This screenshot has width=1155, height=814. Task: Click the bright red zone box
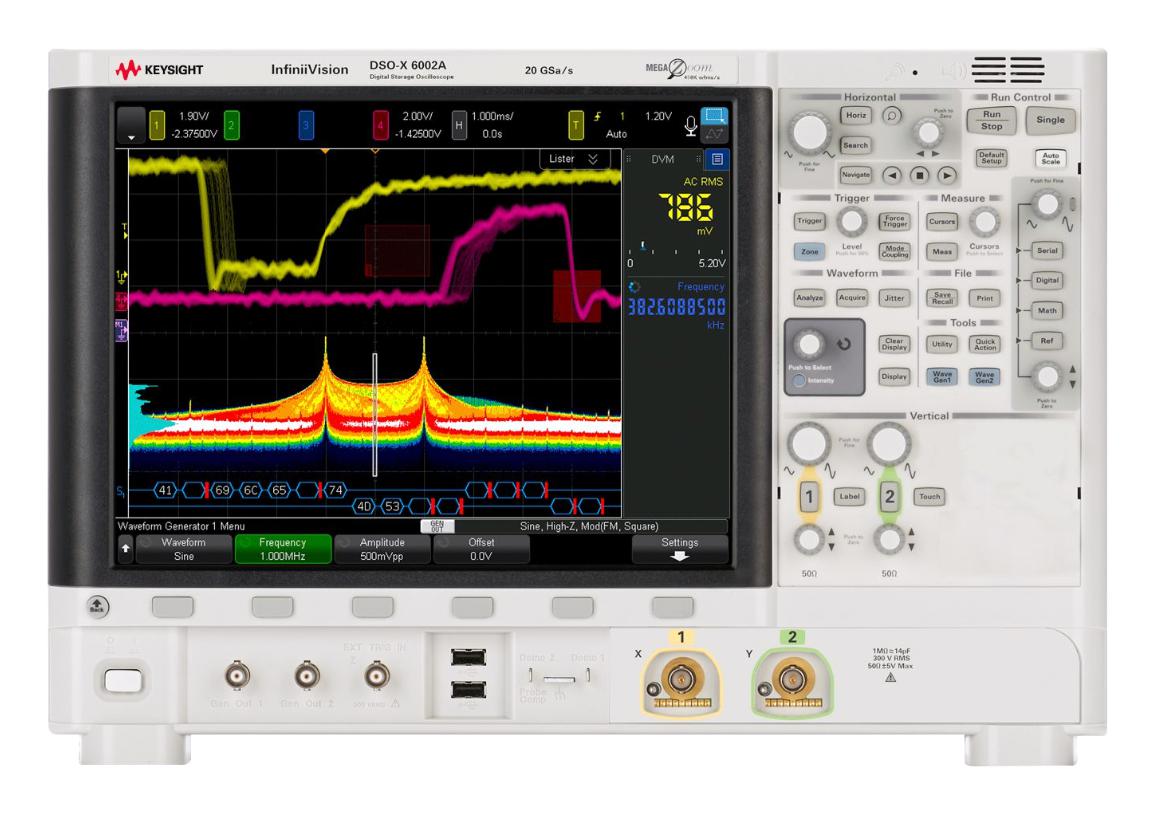coord(577,295)
